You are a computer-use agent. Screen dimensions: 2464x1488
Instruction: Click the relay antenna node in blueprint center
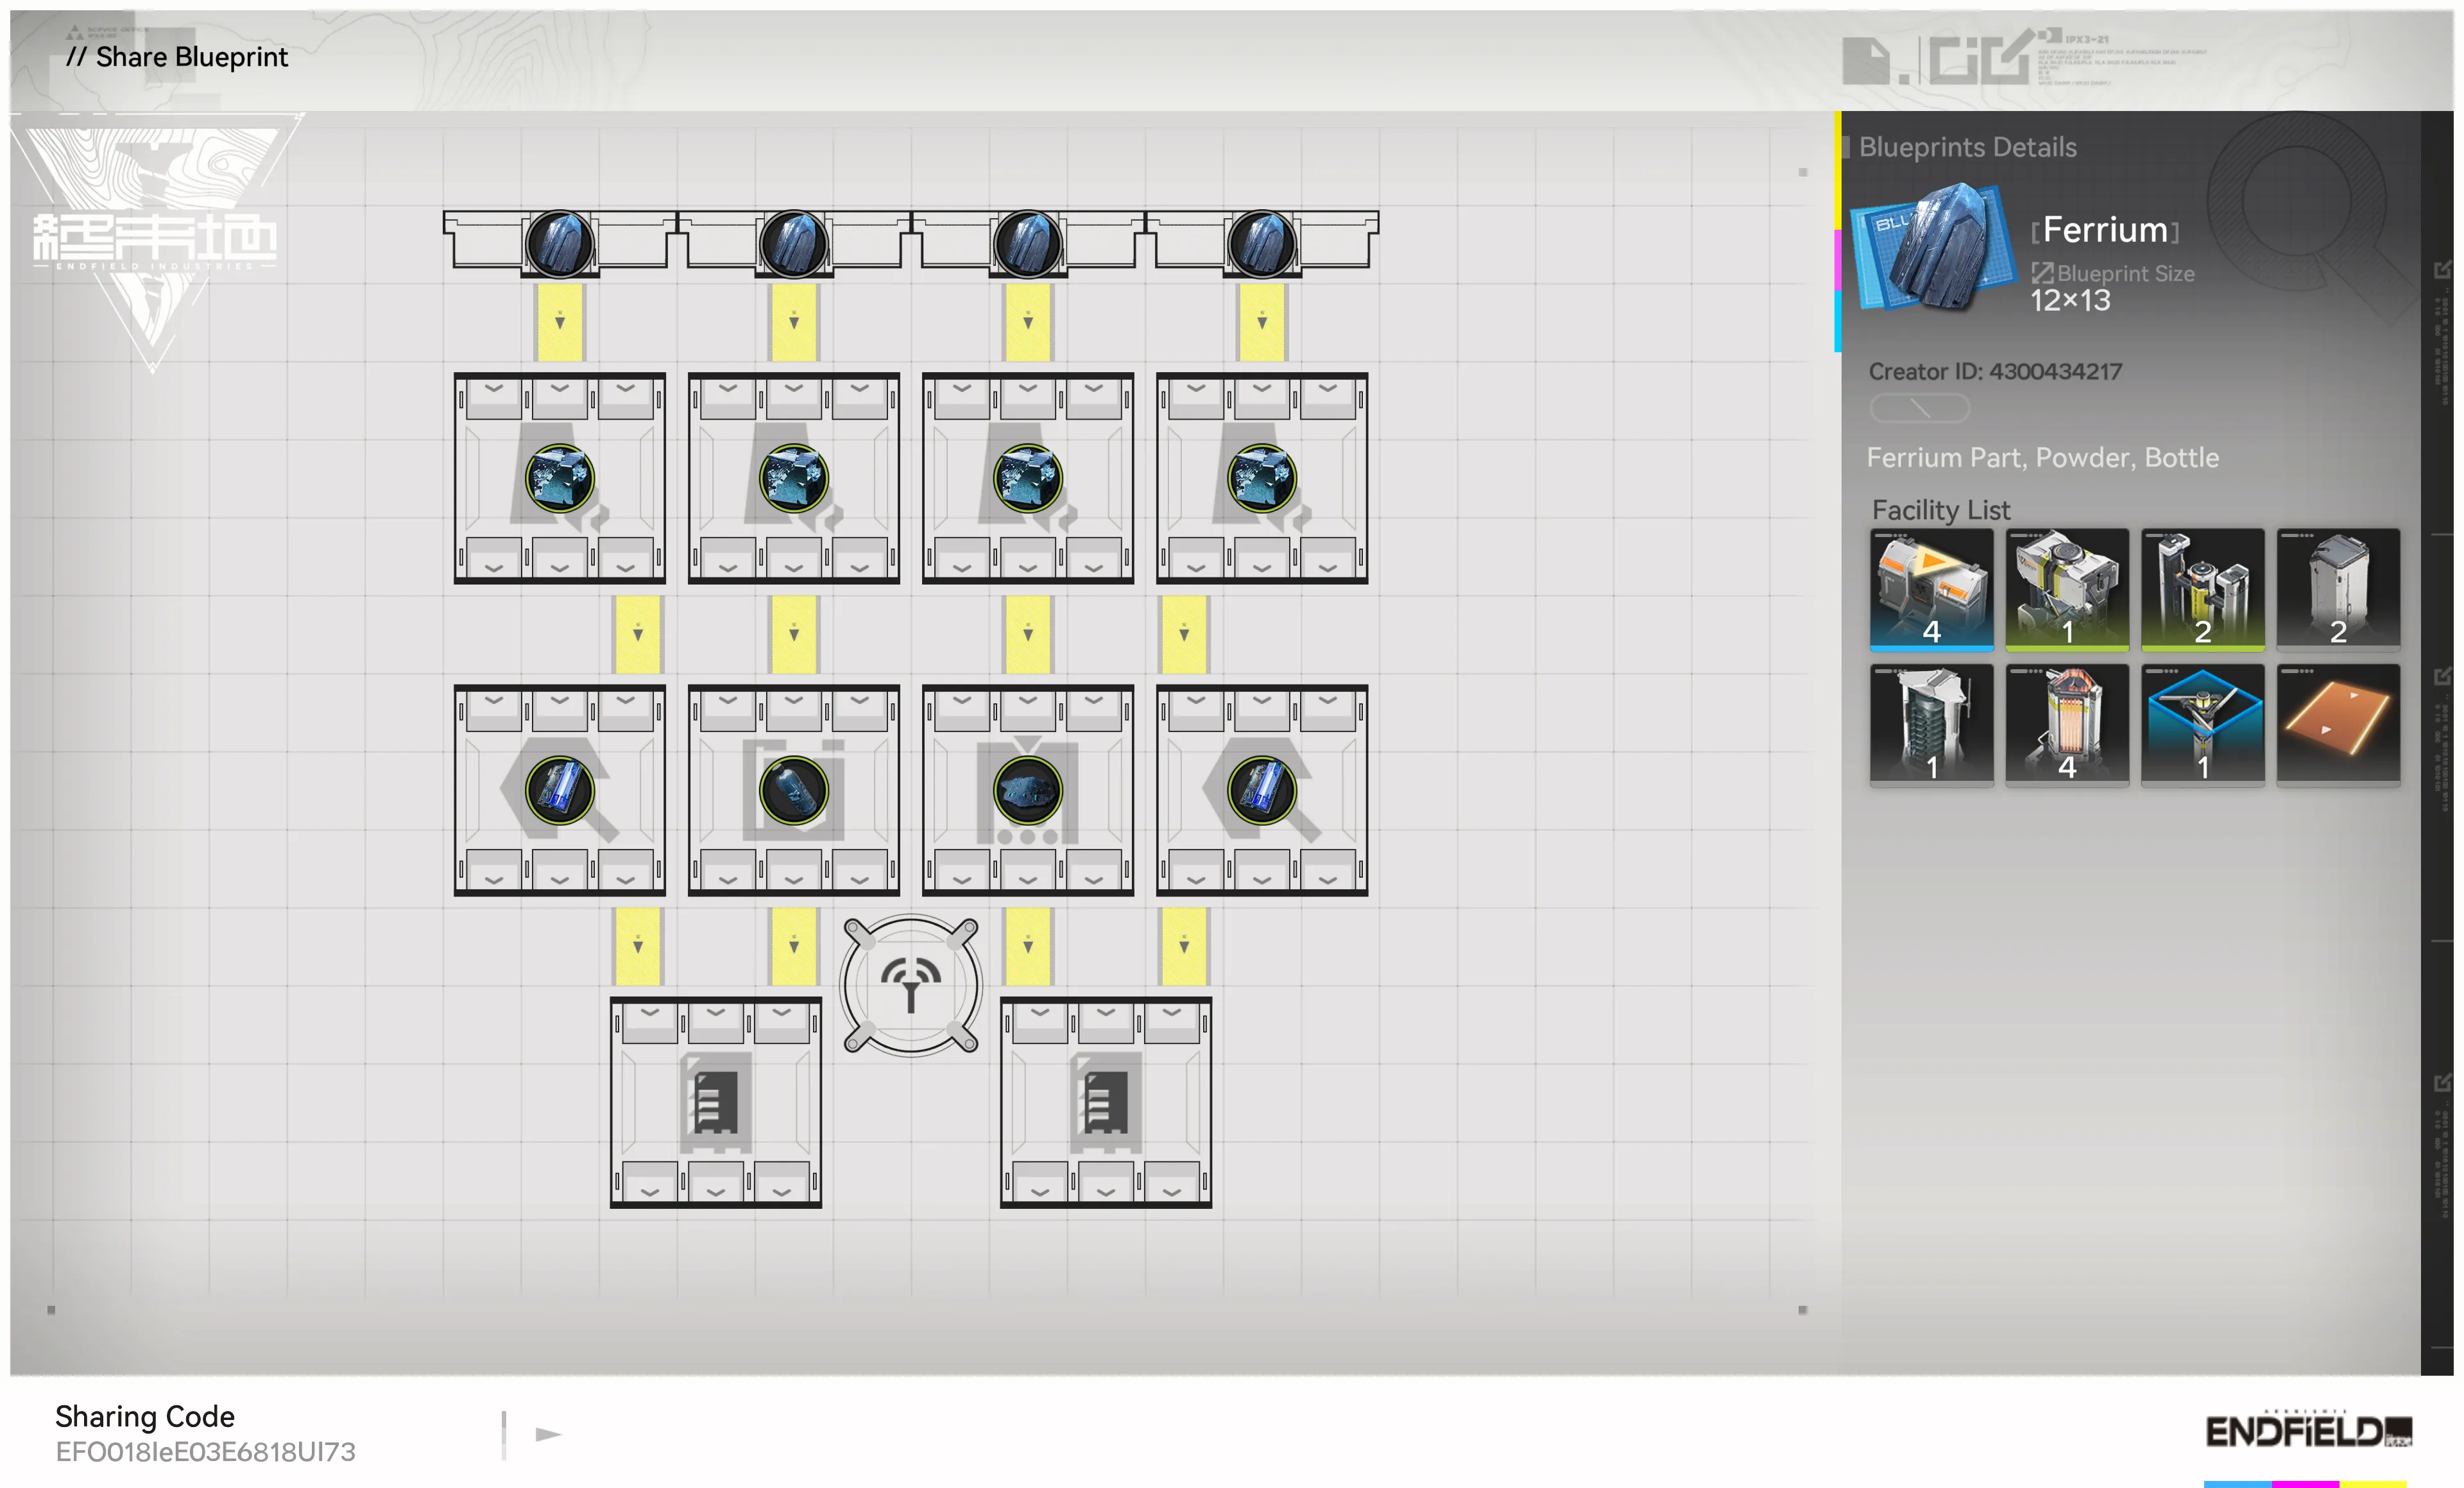coord(910,985)
